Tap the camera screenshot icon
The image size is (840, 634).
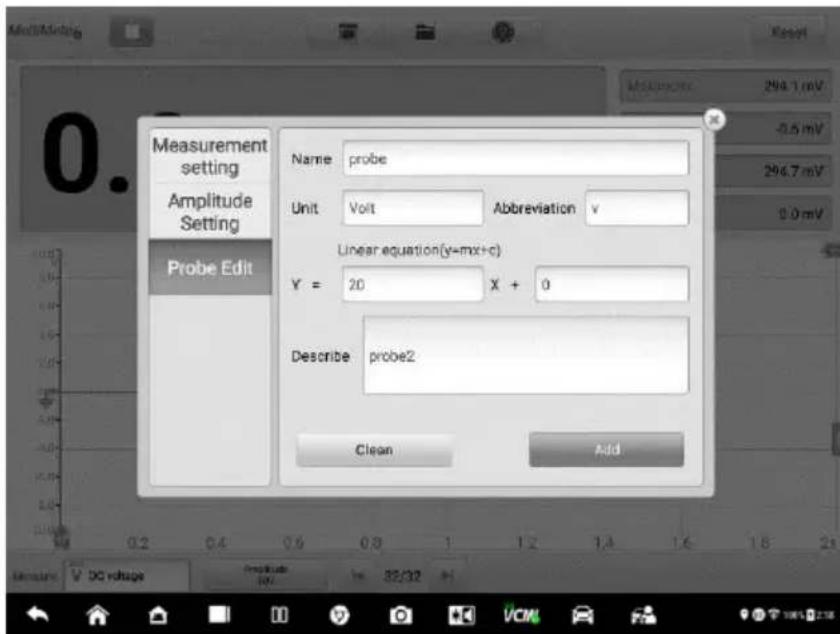400,615
